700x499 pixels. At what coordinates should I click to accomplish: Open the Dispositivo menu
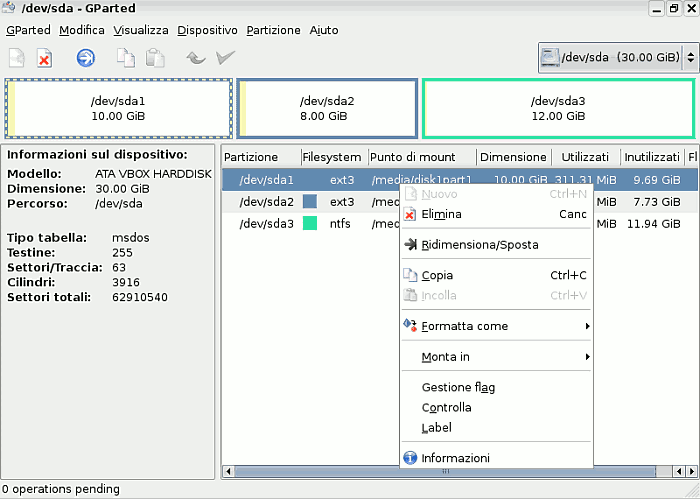(207, 30)
